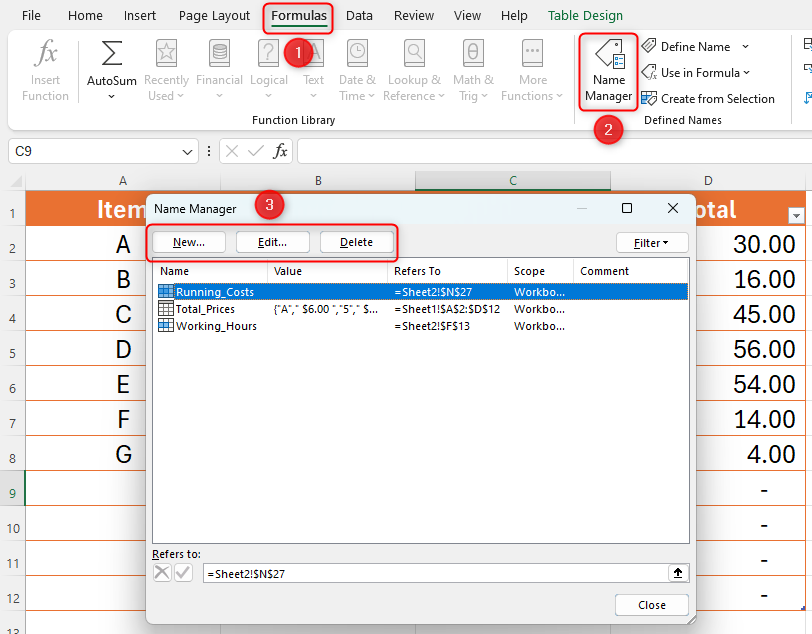Click the Refers to input field

tap(434, 573)
